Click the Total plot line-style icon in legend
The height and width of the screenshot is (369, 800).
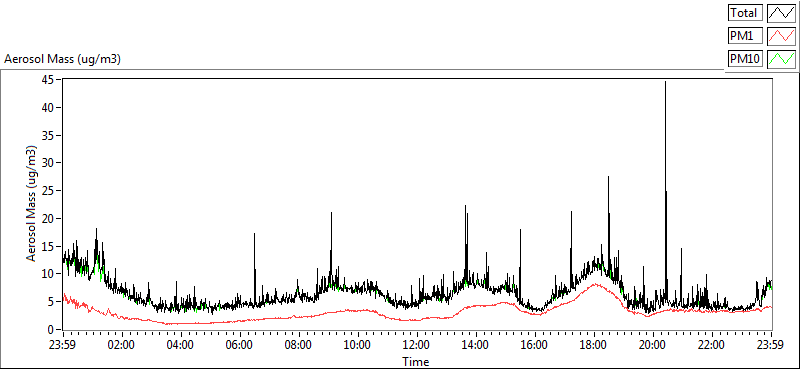pyautogui.click(x=781, y=12)
